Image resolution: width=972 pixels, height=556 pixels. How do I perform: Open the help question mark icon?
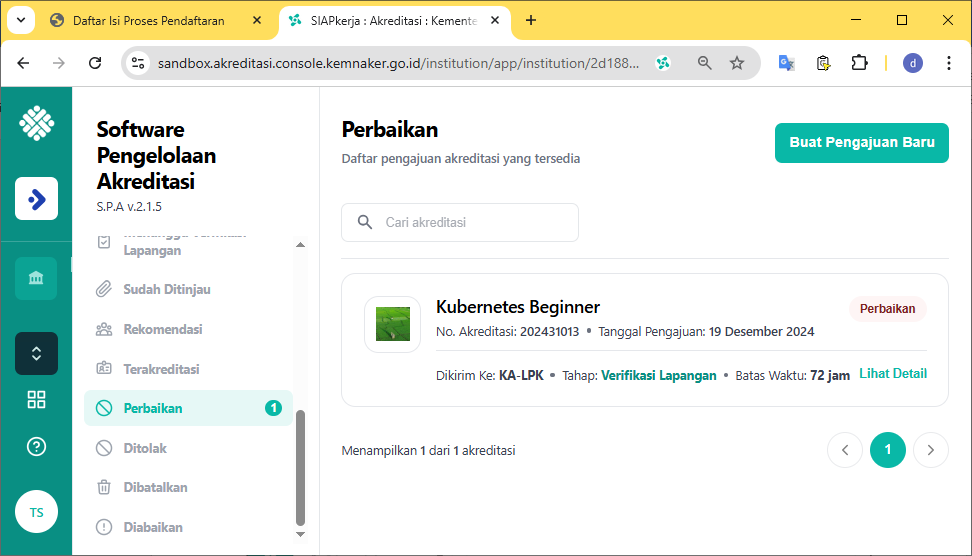click(x=36, y=447)
